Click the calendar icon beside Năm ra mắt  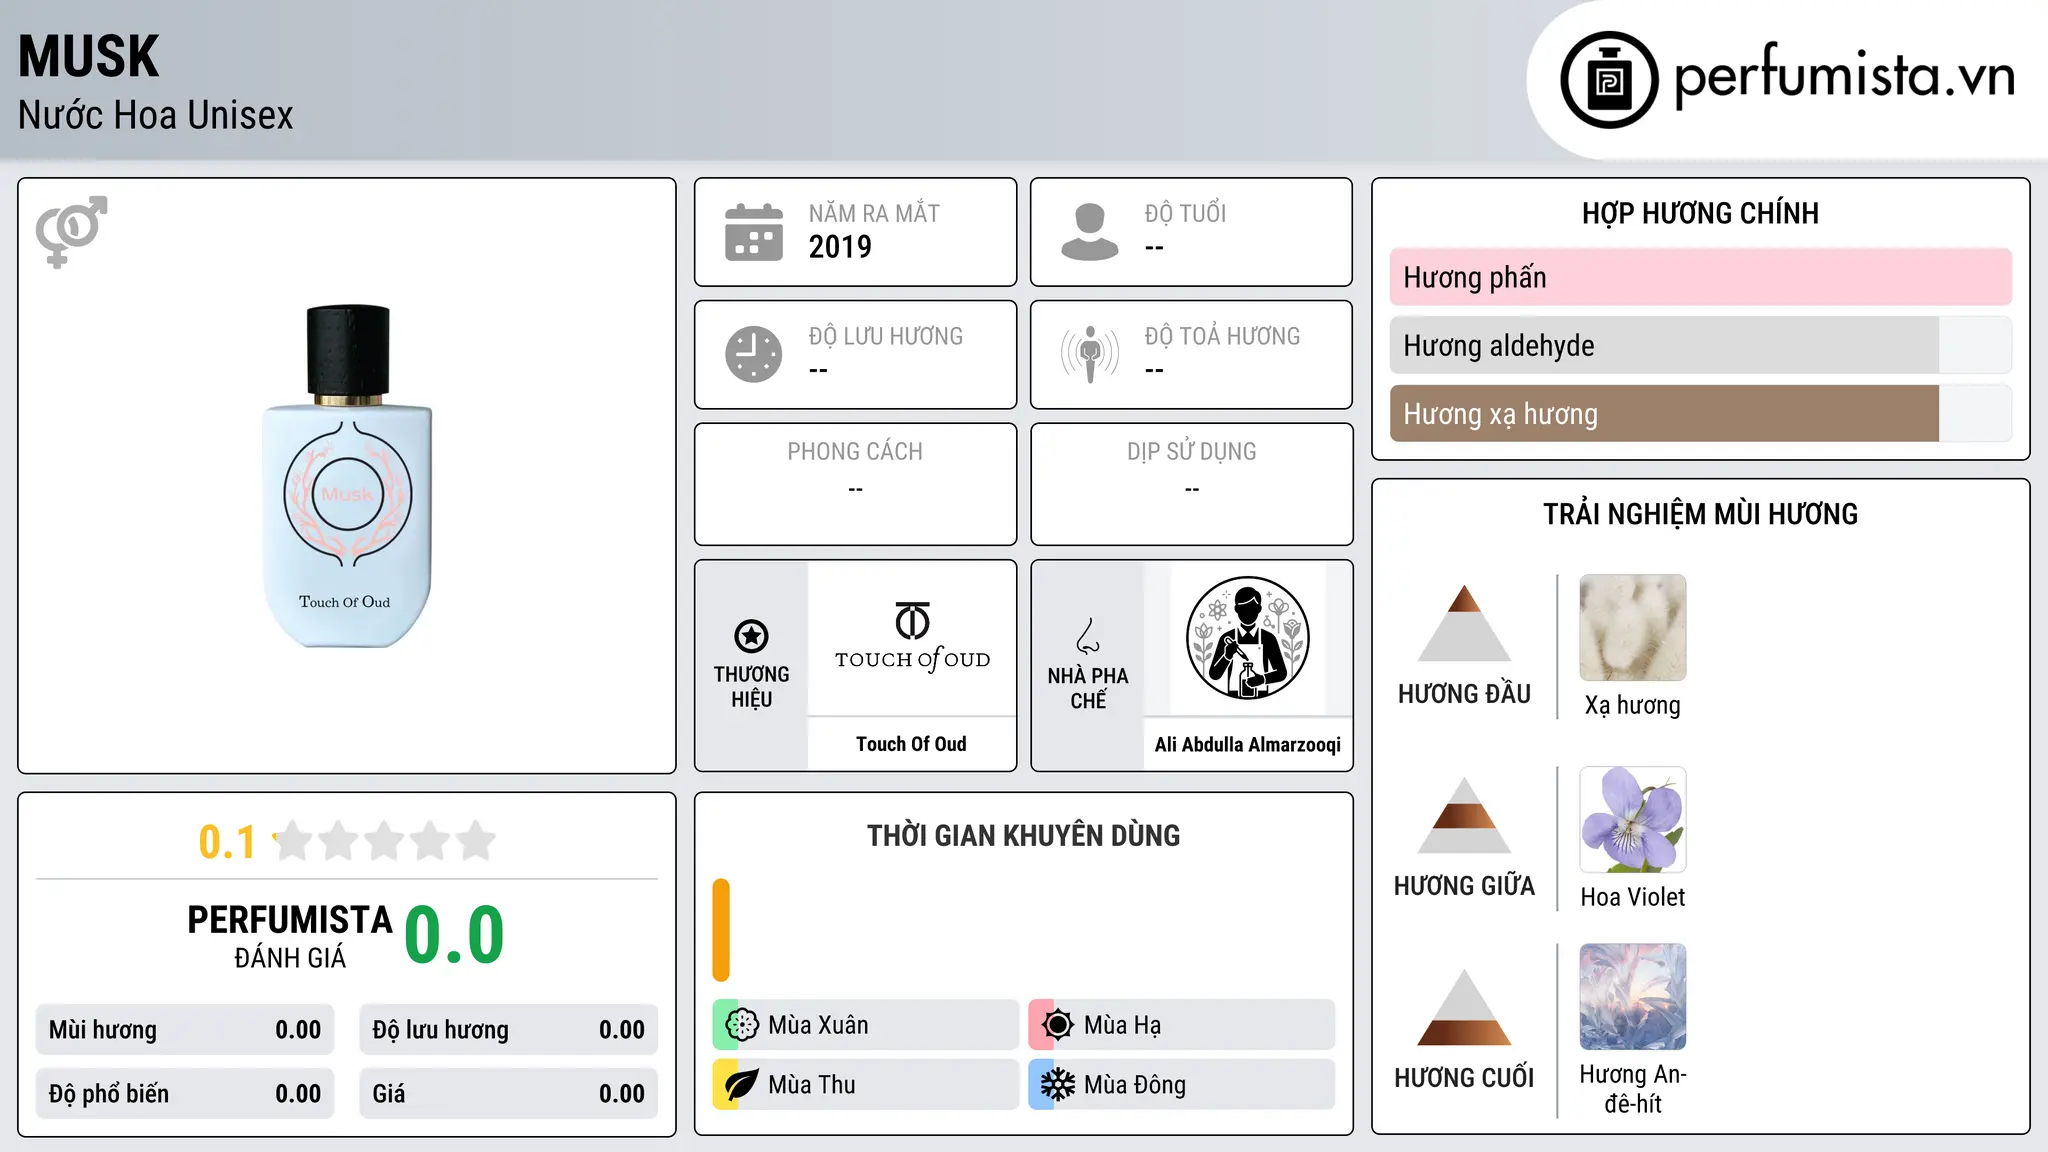tap(754, 232)
